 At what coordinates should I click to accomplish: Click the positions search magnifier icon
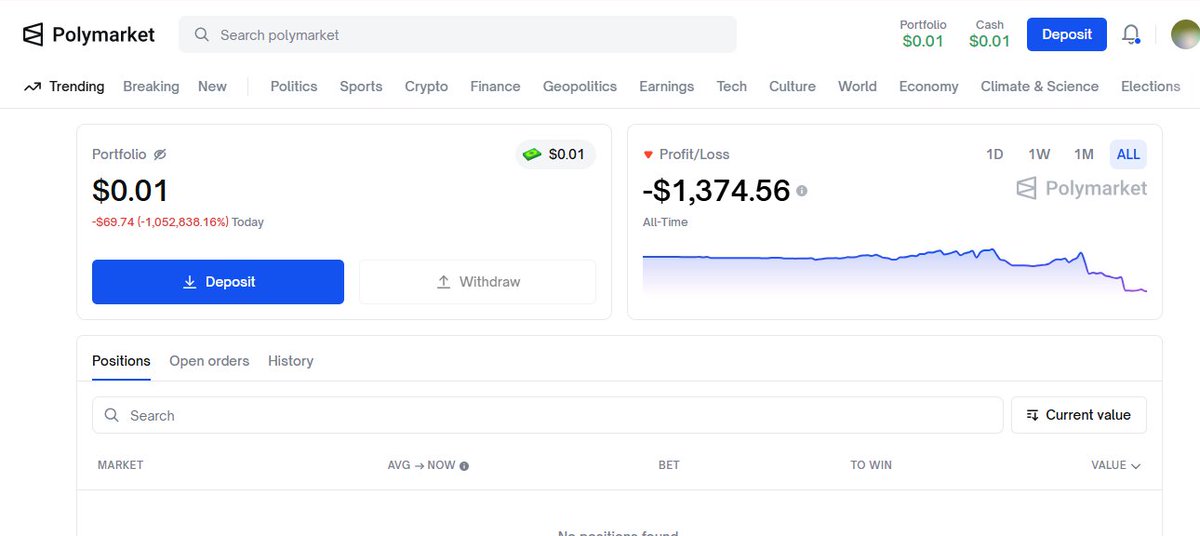point(113,415)
